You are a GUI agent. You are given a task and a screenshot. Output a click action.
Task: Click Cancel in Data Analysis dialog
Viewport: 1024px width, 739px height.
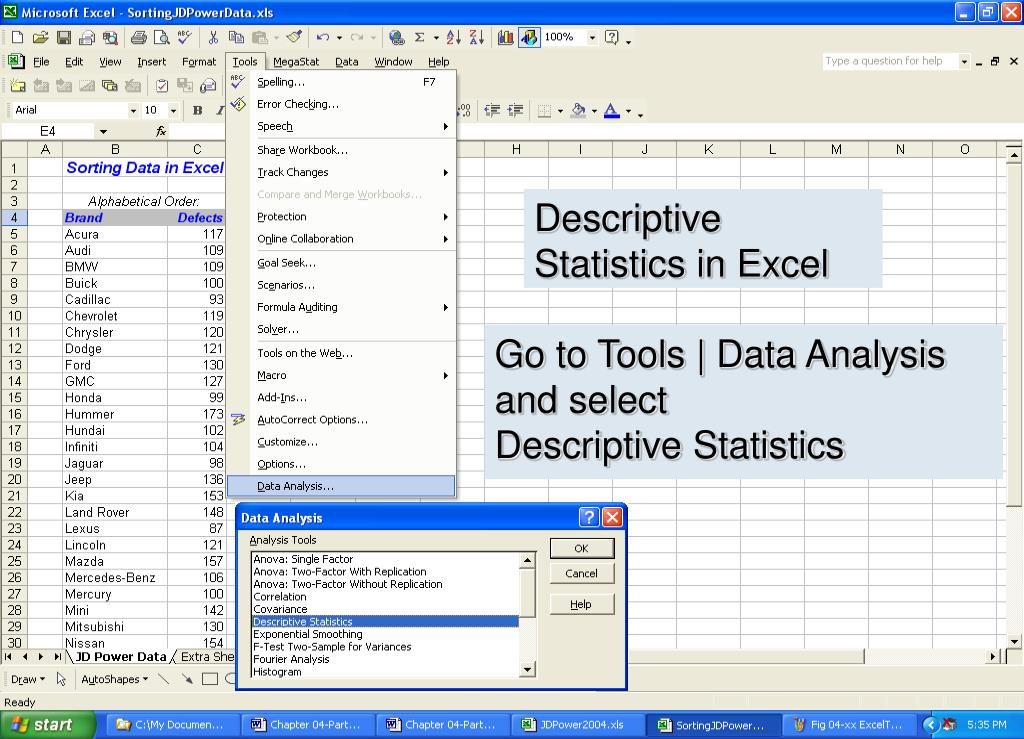pos(581,573)
